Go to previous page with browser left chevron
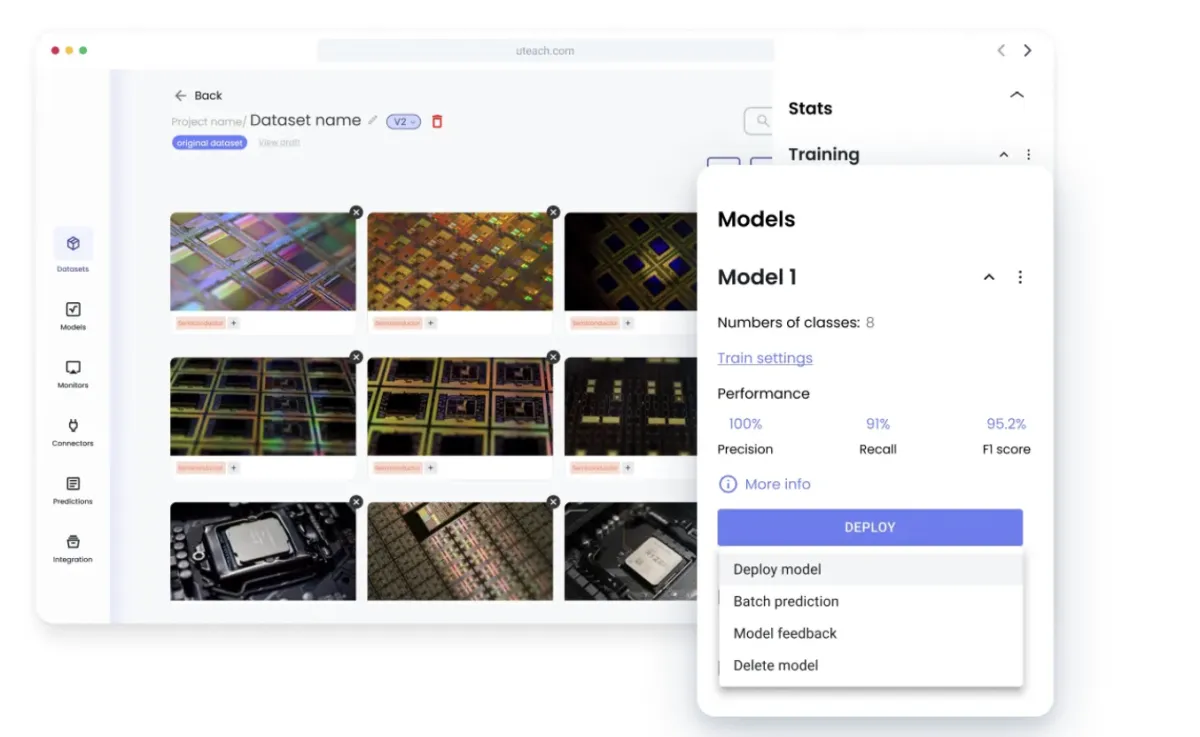 [1001, 50]
